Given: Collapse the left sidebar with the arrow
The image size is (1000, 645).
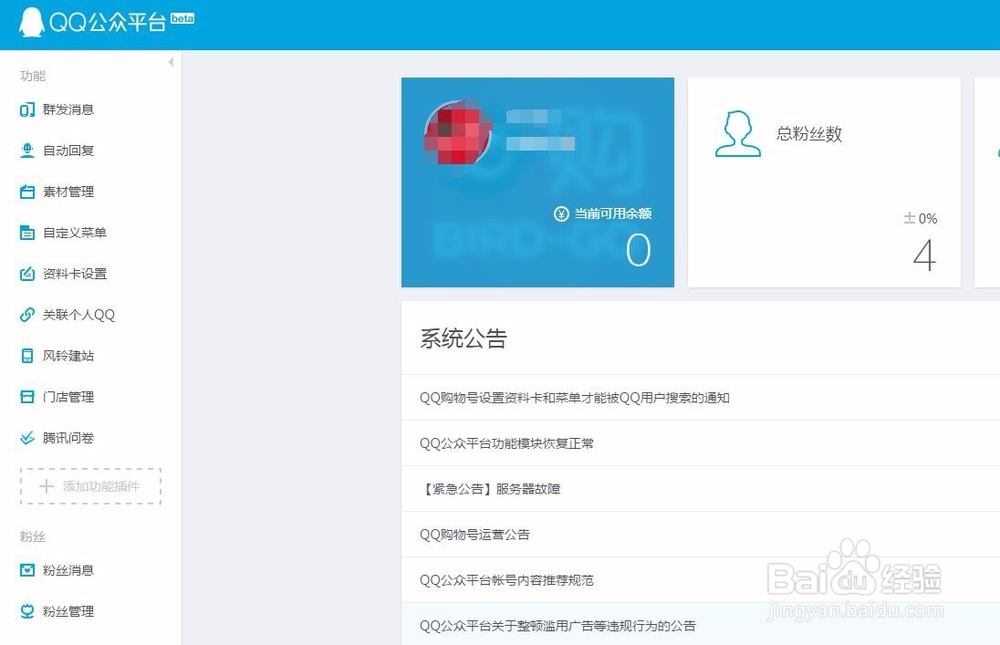Looking at the screenshot, I should [172, 62].
